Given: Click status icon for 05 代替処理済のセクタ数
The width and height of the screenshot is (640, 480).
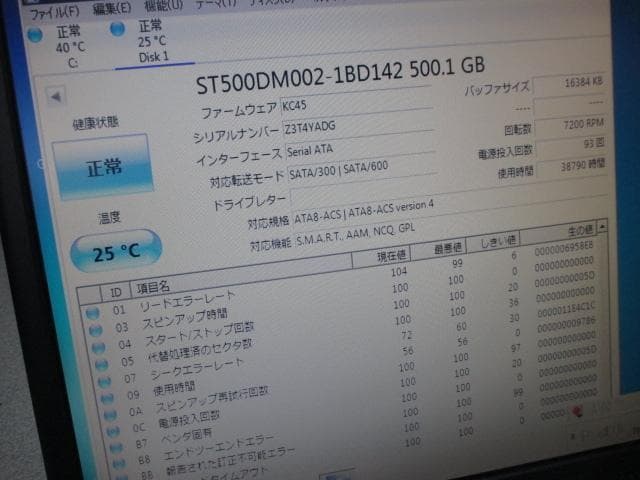Looking at the screenshot, I should (x=102, y=364).
